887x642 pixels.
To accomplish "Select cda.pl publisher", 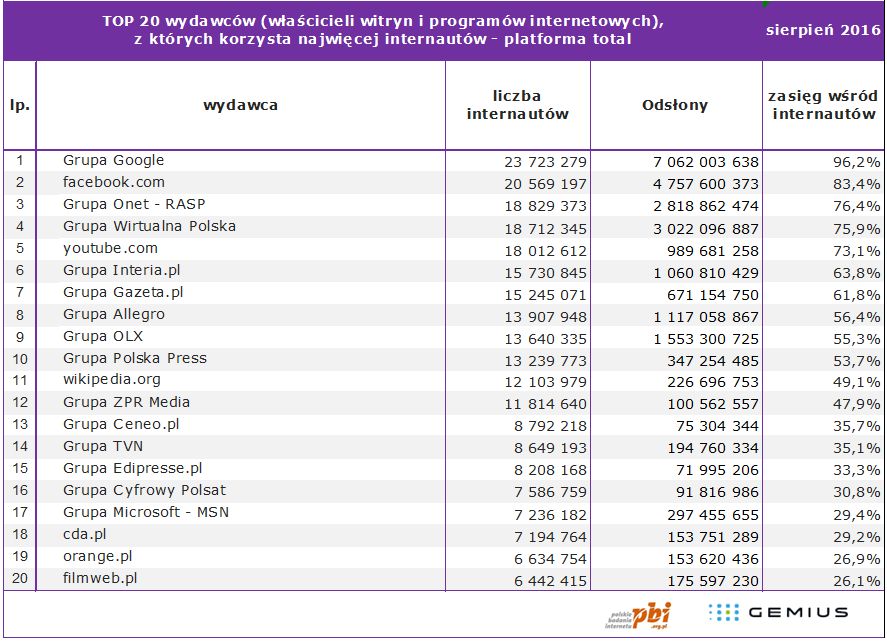I will point(85,535).
